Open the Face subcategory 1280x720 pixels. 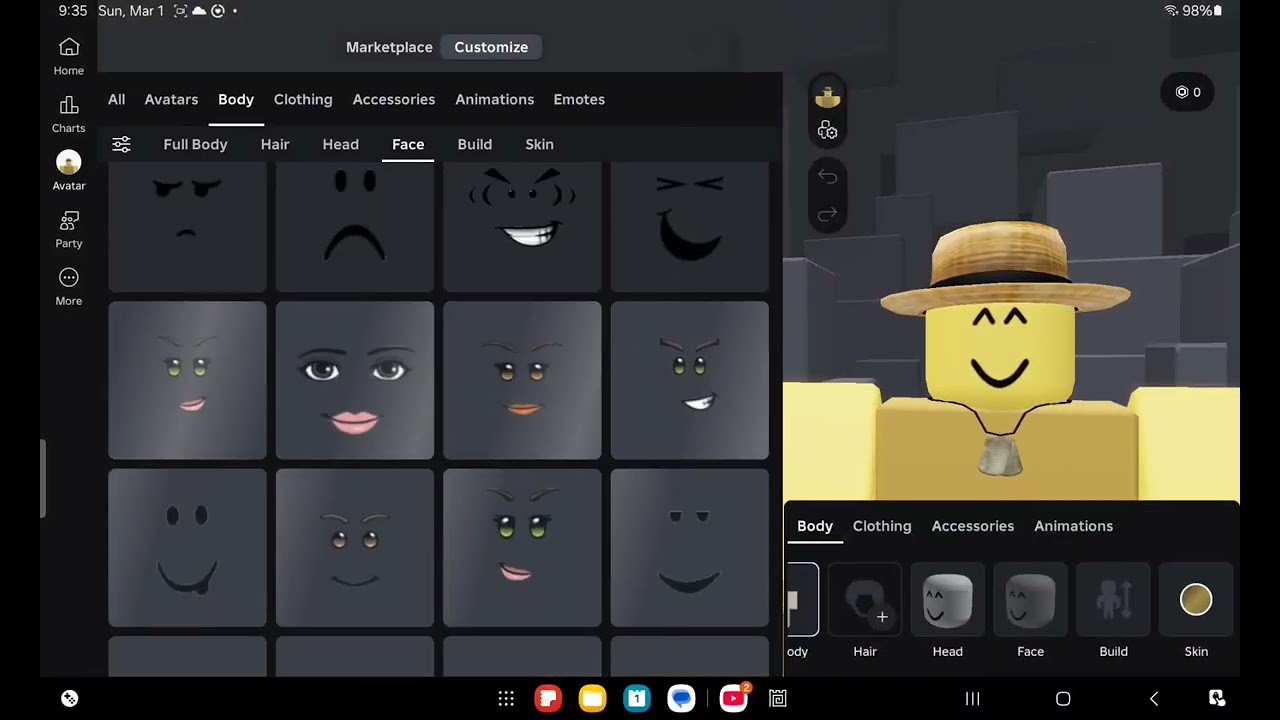(x=408, y=144)
